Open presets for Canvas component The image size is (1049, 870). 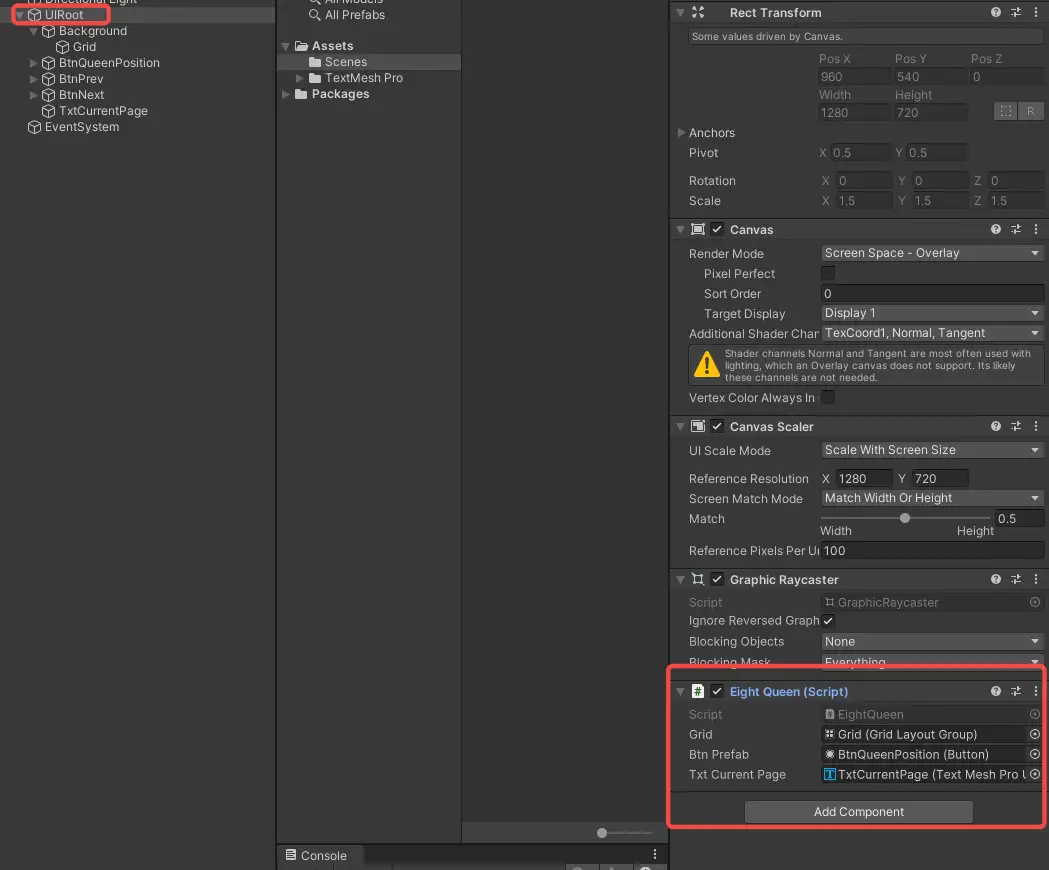1016,230
